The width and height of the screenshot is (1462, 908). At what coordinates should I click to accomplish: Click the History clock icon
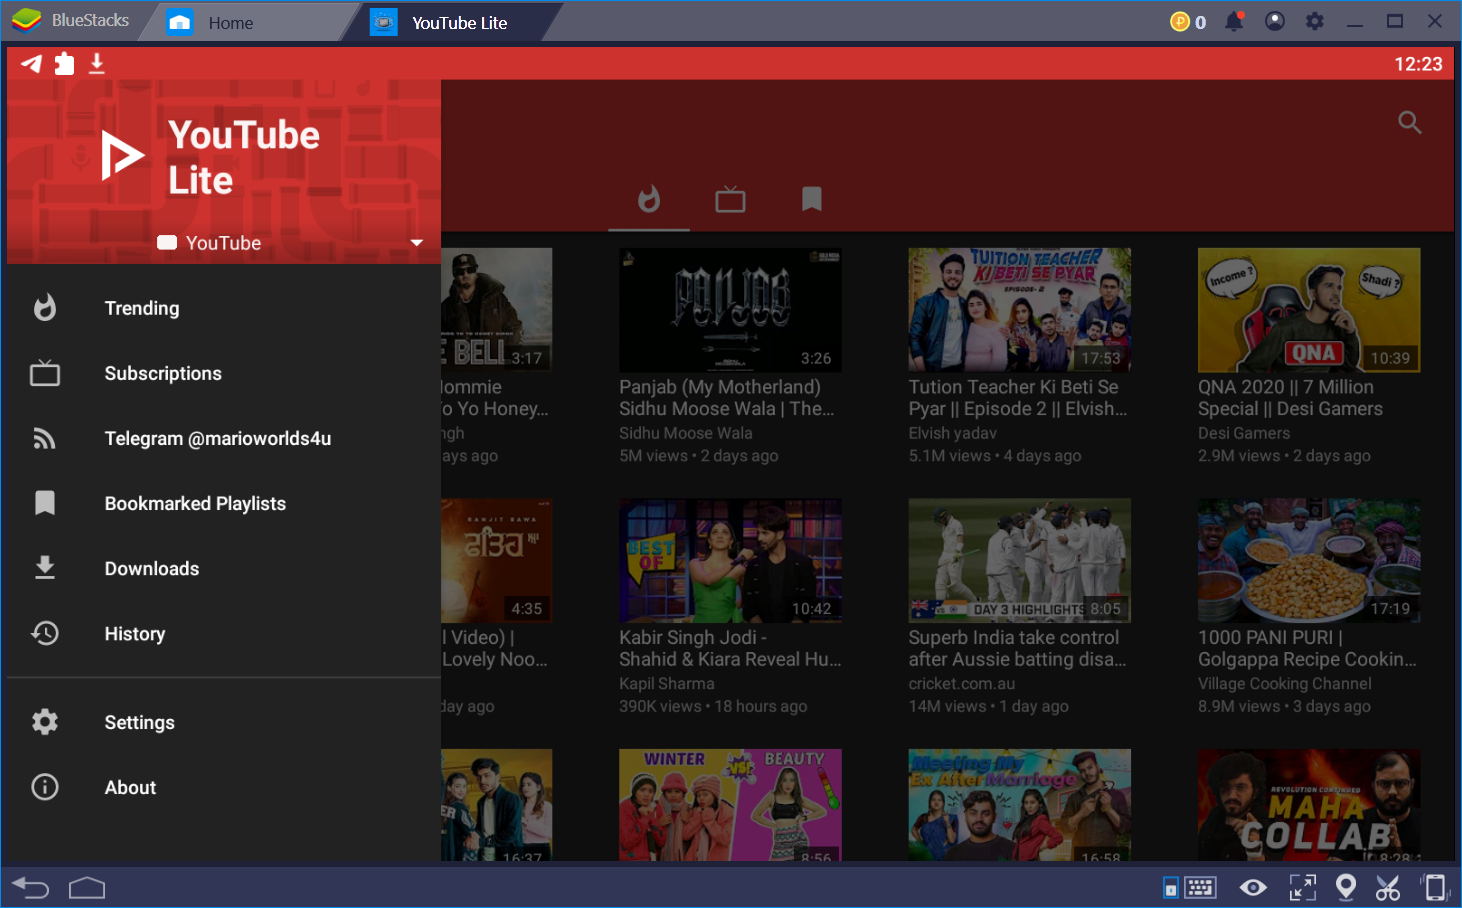(45, 633)
